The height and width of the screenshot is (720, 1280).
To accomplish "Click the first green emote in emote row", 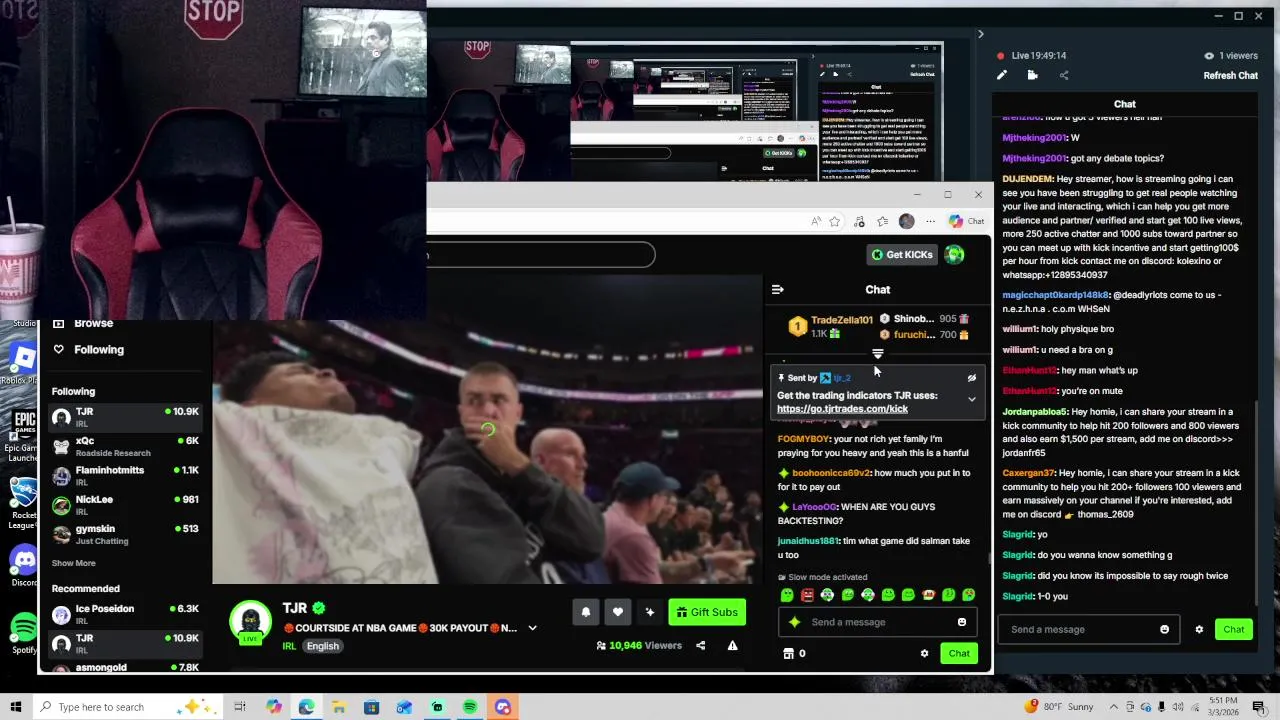I will (787, 595).
